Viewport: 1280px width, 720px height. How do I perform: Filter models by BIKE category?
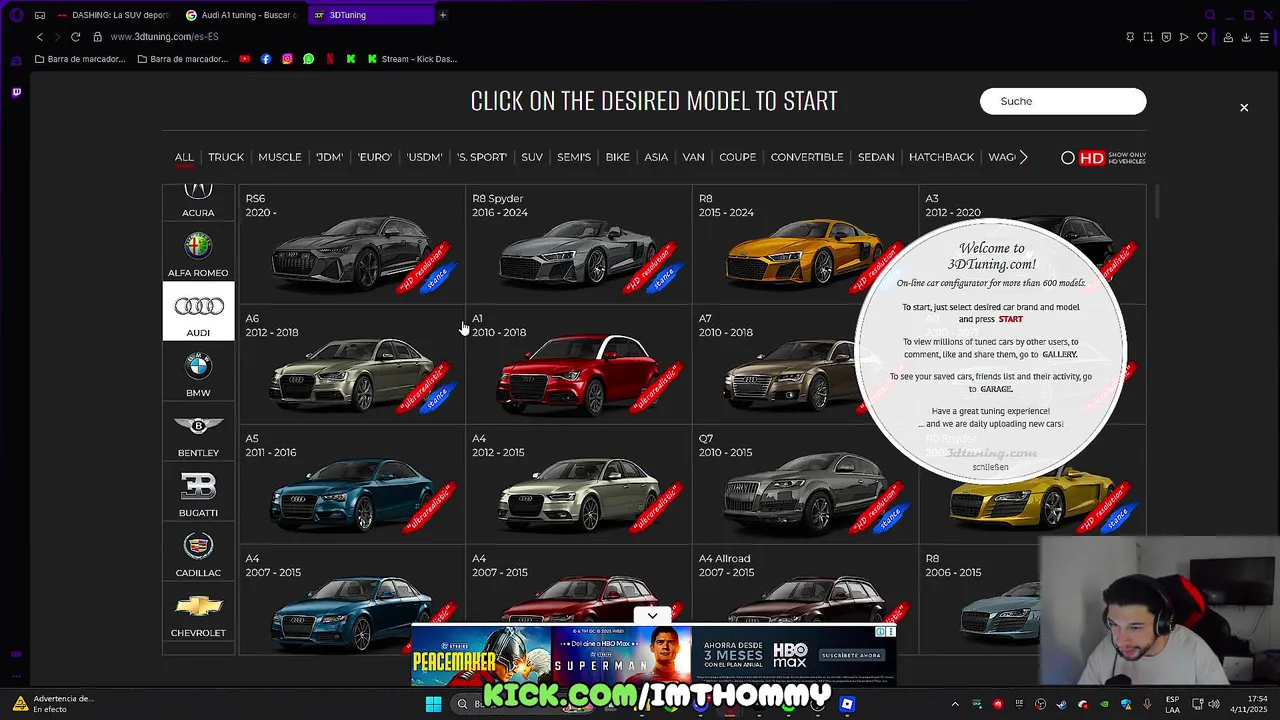pos(618,157)
